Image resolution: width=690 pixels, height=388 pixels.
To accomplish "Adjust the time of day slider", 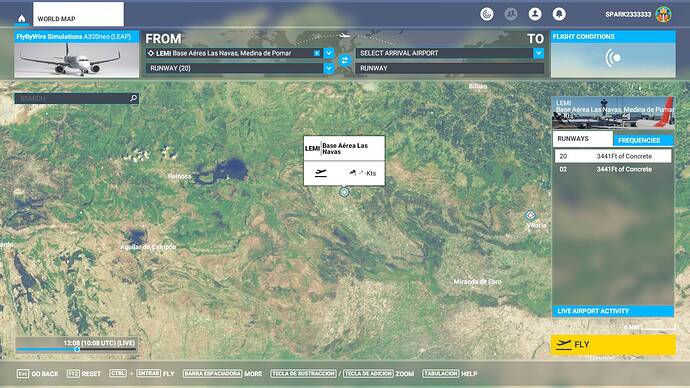I will [x=77, y=349].
